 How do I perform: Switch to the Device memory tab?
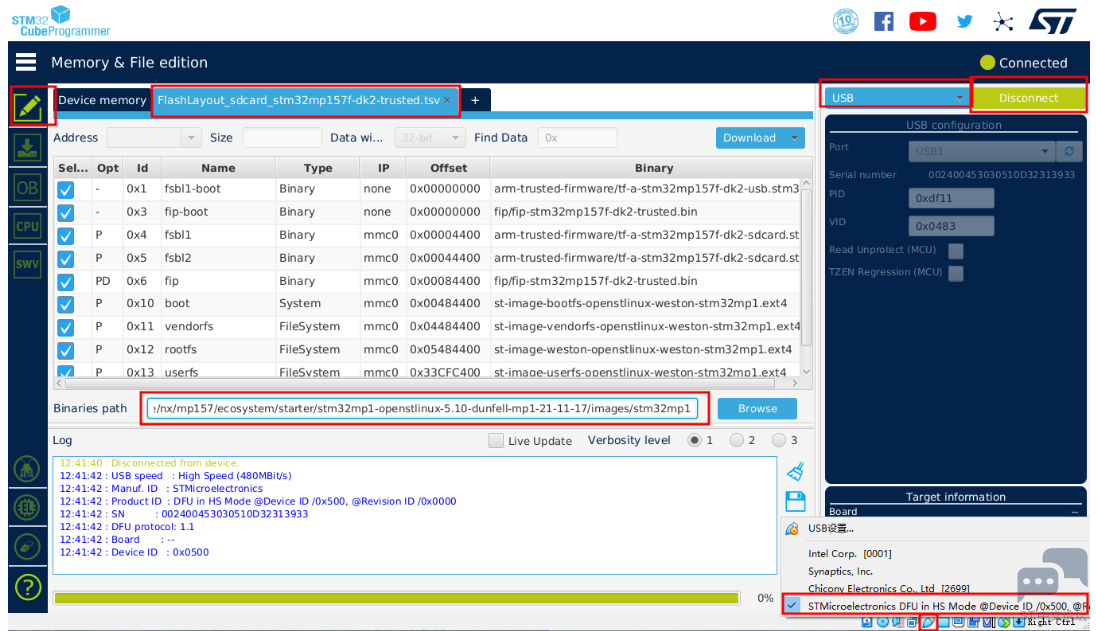pos(102,100)
